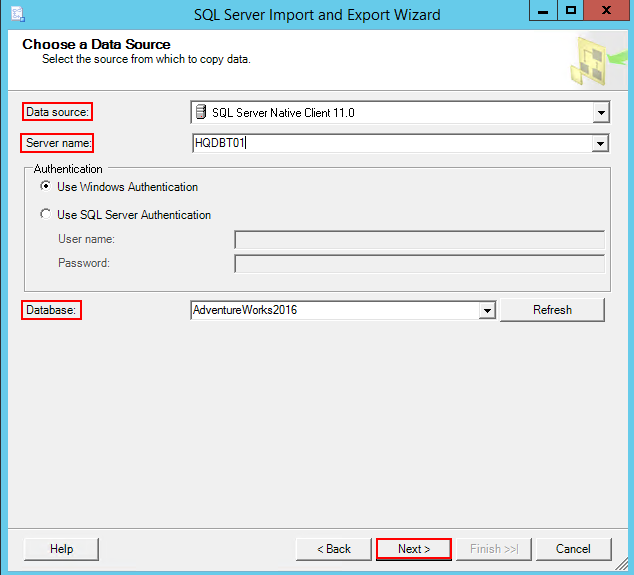Select Use Windows Authentication radio button

click(46, 186)
